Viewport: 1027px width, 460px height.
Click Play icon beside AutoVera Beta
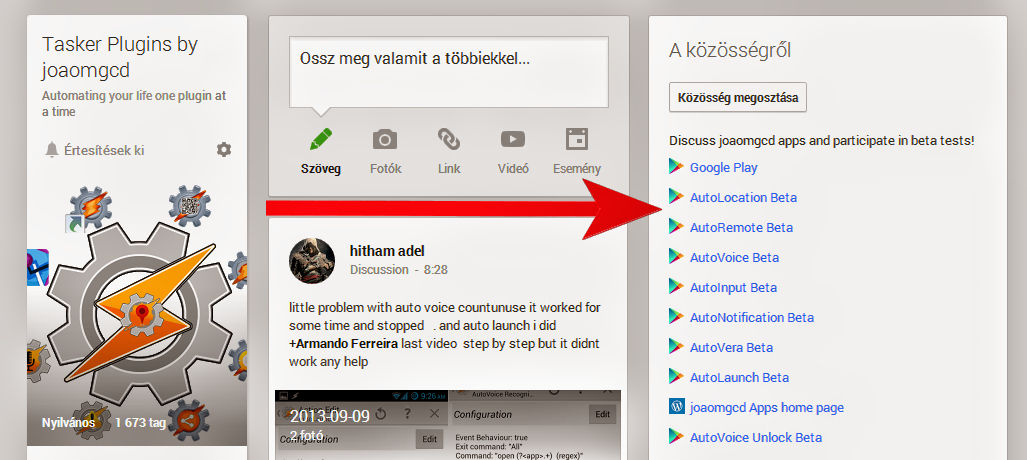676,347
